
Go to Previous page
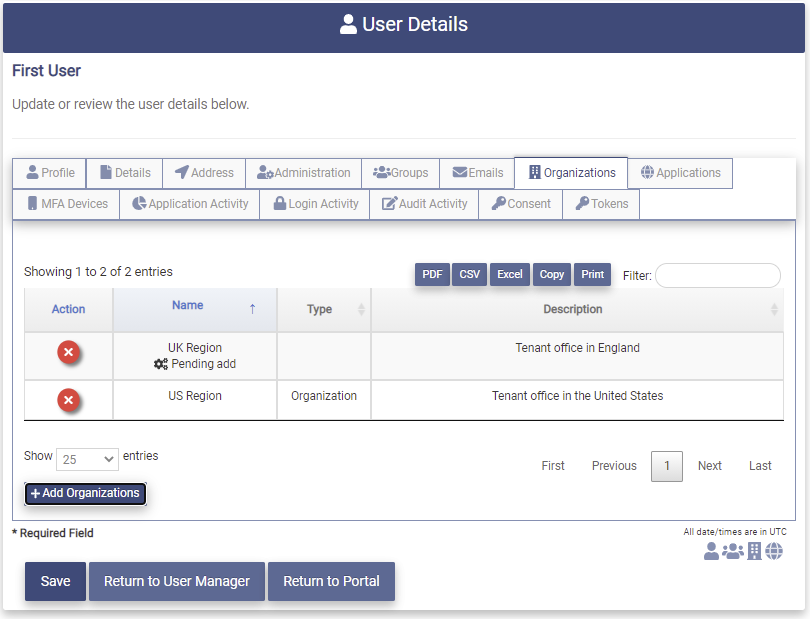614,466
